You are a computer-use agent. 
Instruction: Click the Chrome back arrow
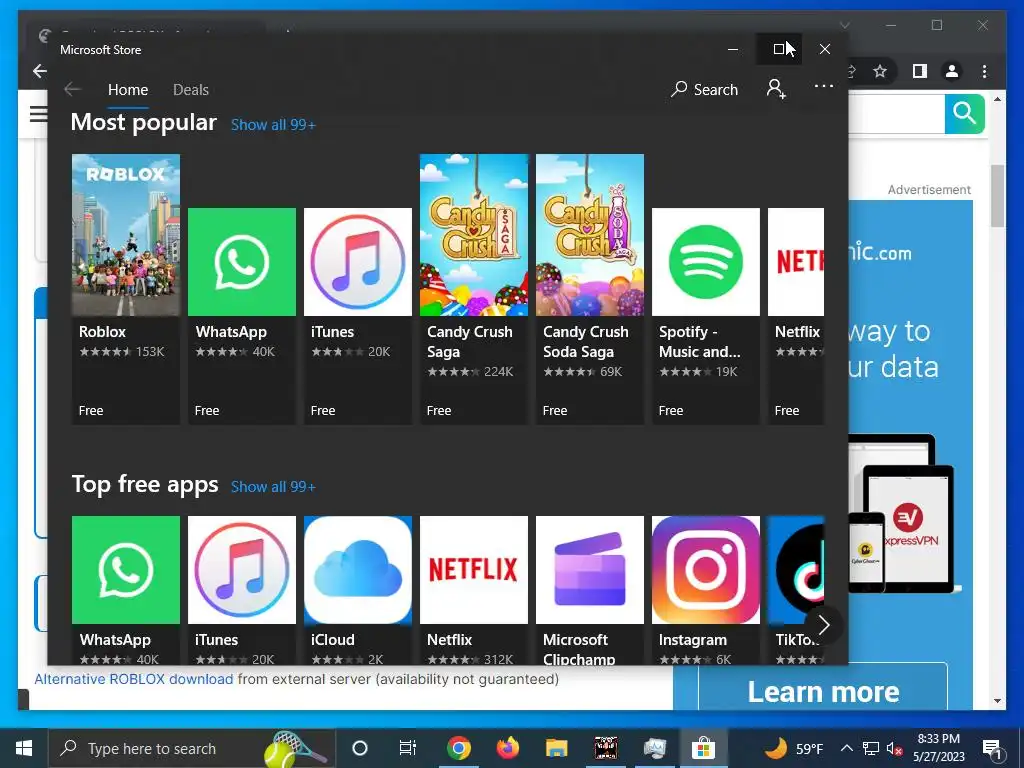[40, 71]
